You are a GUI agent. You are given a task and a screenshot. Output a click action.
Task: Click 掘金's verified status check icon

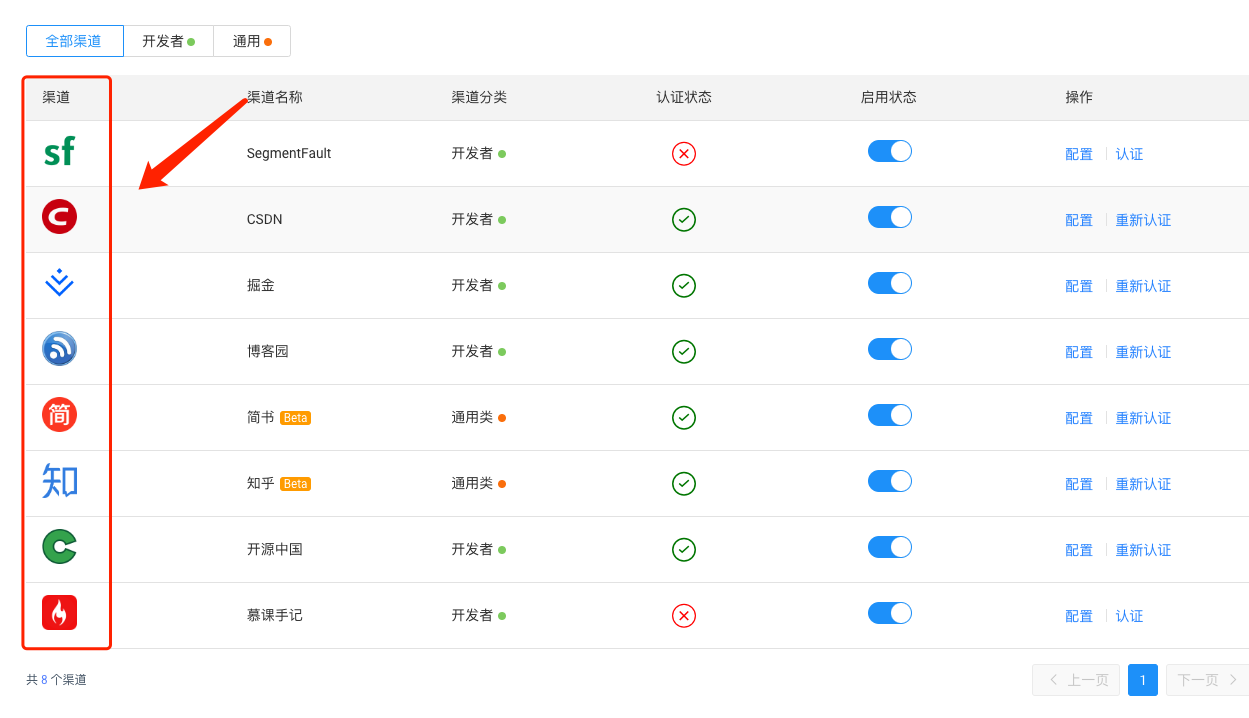[684, 286]
